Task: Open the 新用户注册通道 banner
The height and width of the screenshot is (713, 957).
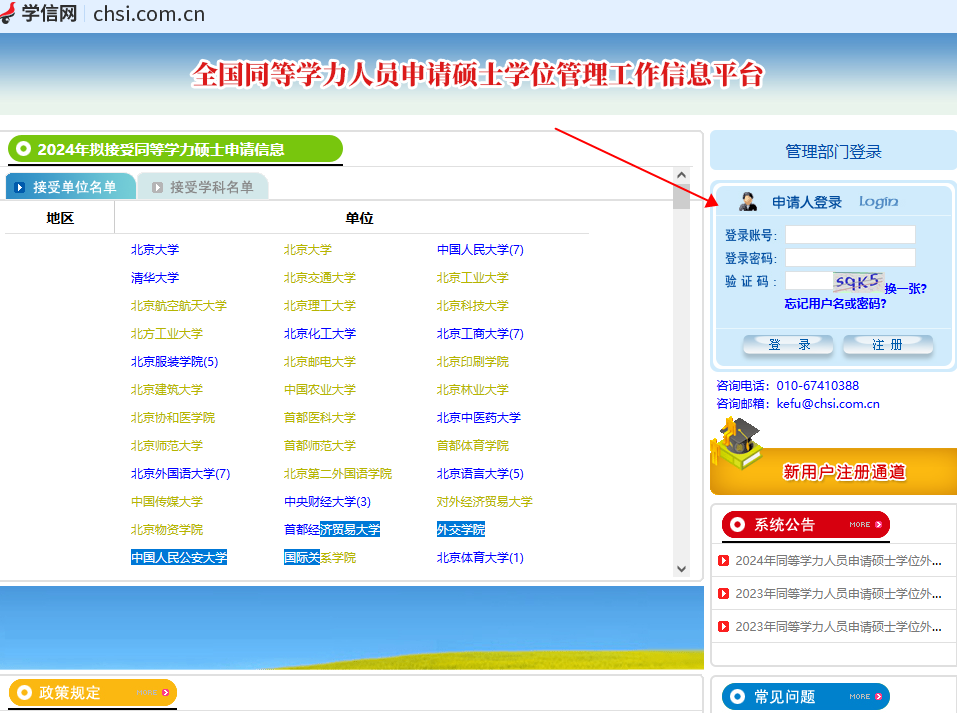Action: 834,471
